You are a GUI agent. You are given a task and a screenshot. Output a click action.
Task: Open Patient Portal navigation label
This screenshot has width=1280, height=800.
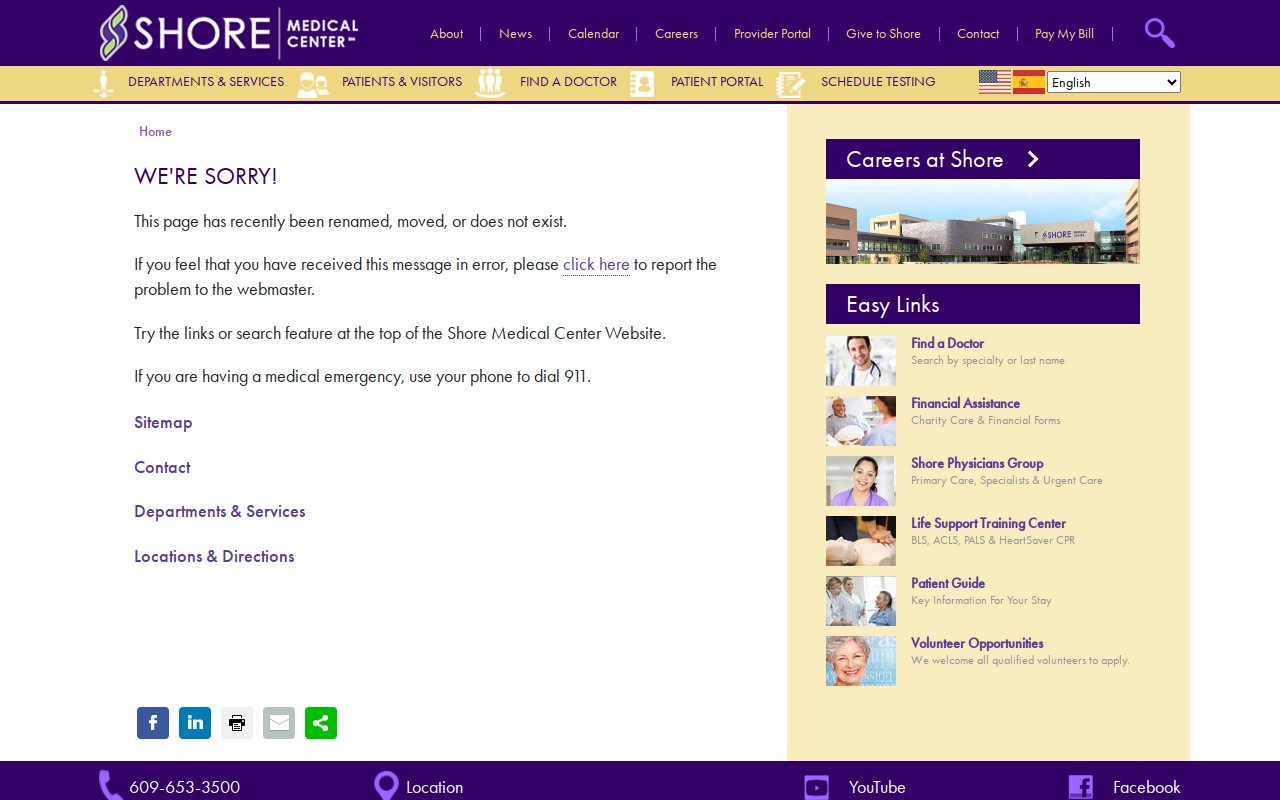tap(717, 82)
